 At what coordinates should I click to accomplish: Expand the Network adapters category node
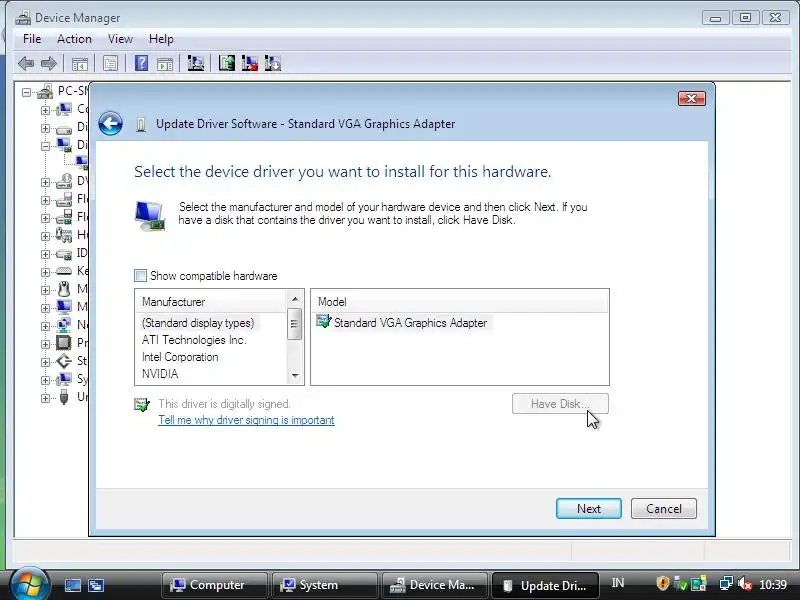pyautogui.click(x=45, y=326)
